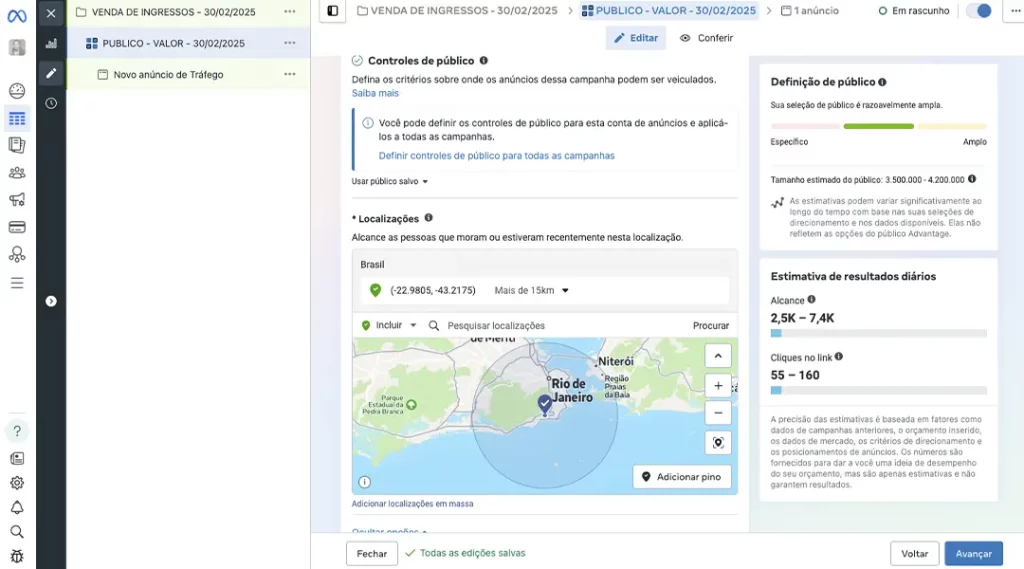Click the Billing card icon in sidebar
Image resolution: width=1024 pixels, height=569 pixels.
click(17, 227)
